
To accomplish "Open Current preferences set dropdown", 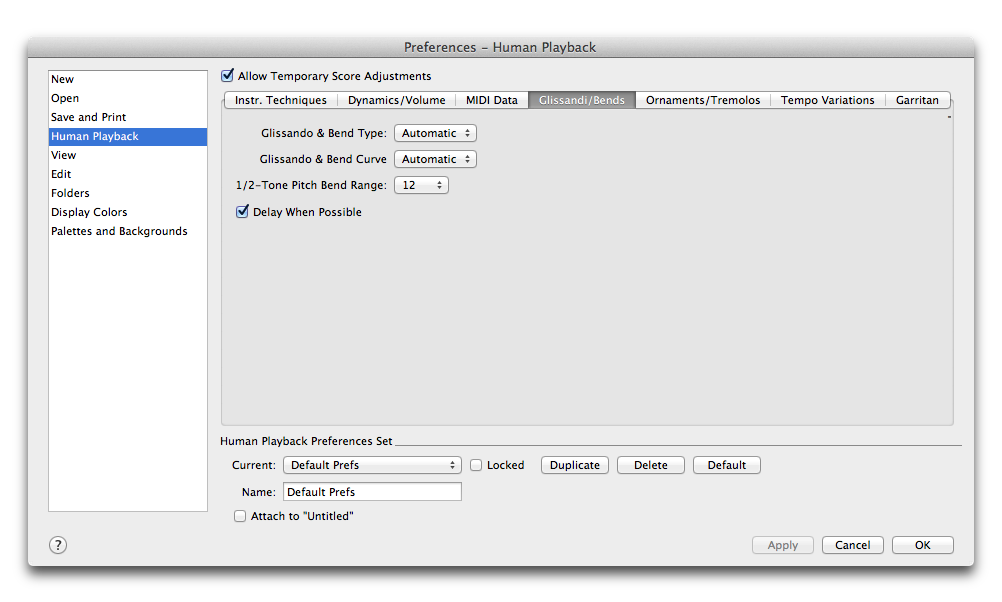I will [372, 465].
